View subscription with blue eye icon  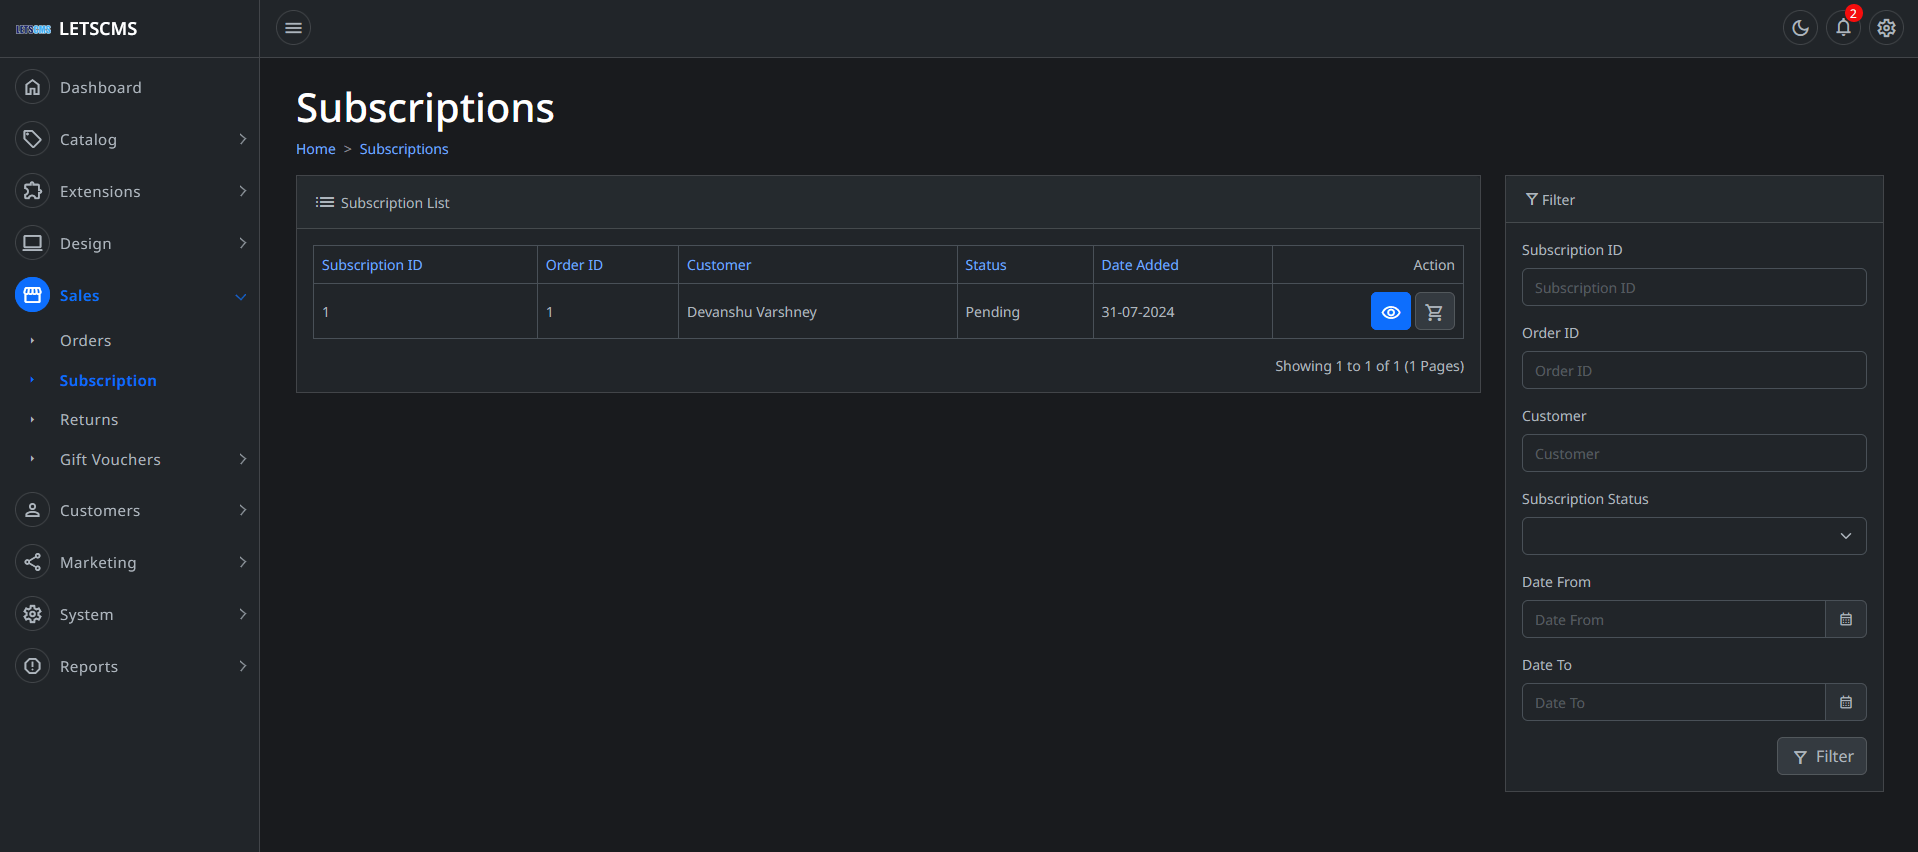pyautogui.click(x=1390, y=312)
